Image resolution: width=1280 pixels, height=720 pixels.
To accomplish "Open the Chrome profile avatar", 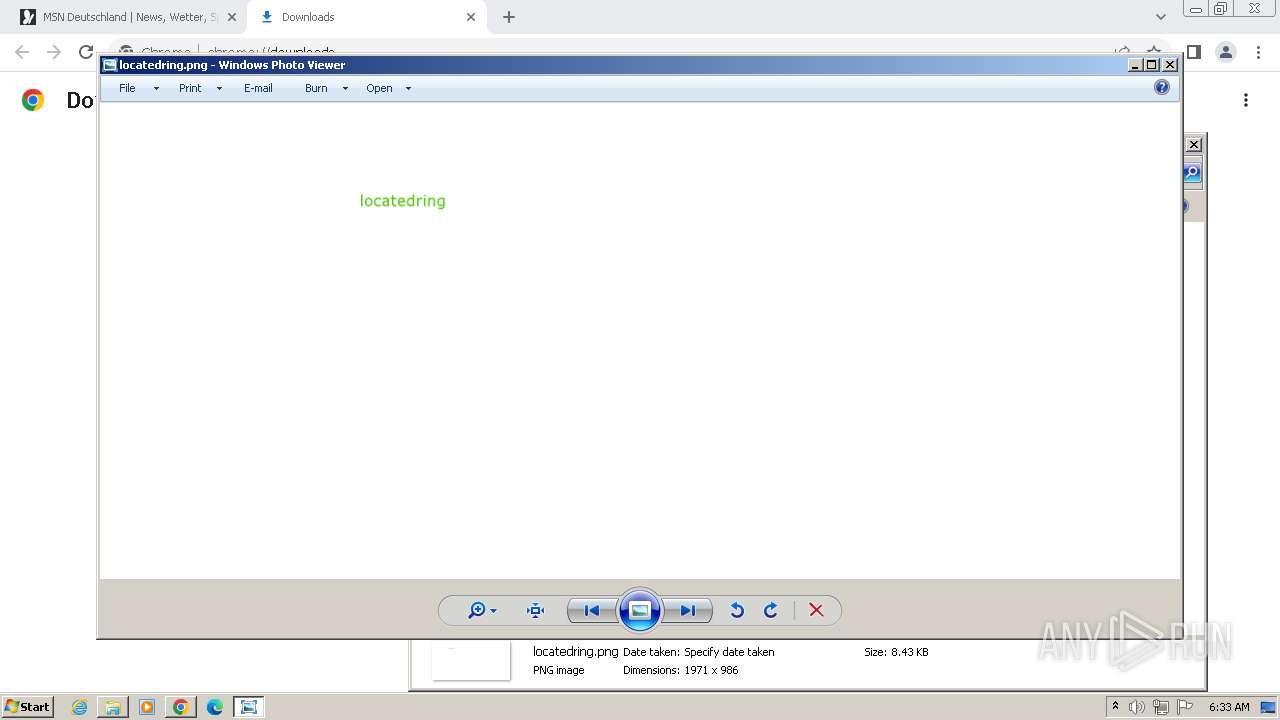I will click(x=1226, y=52).
